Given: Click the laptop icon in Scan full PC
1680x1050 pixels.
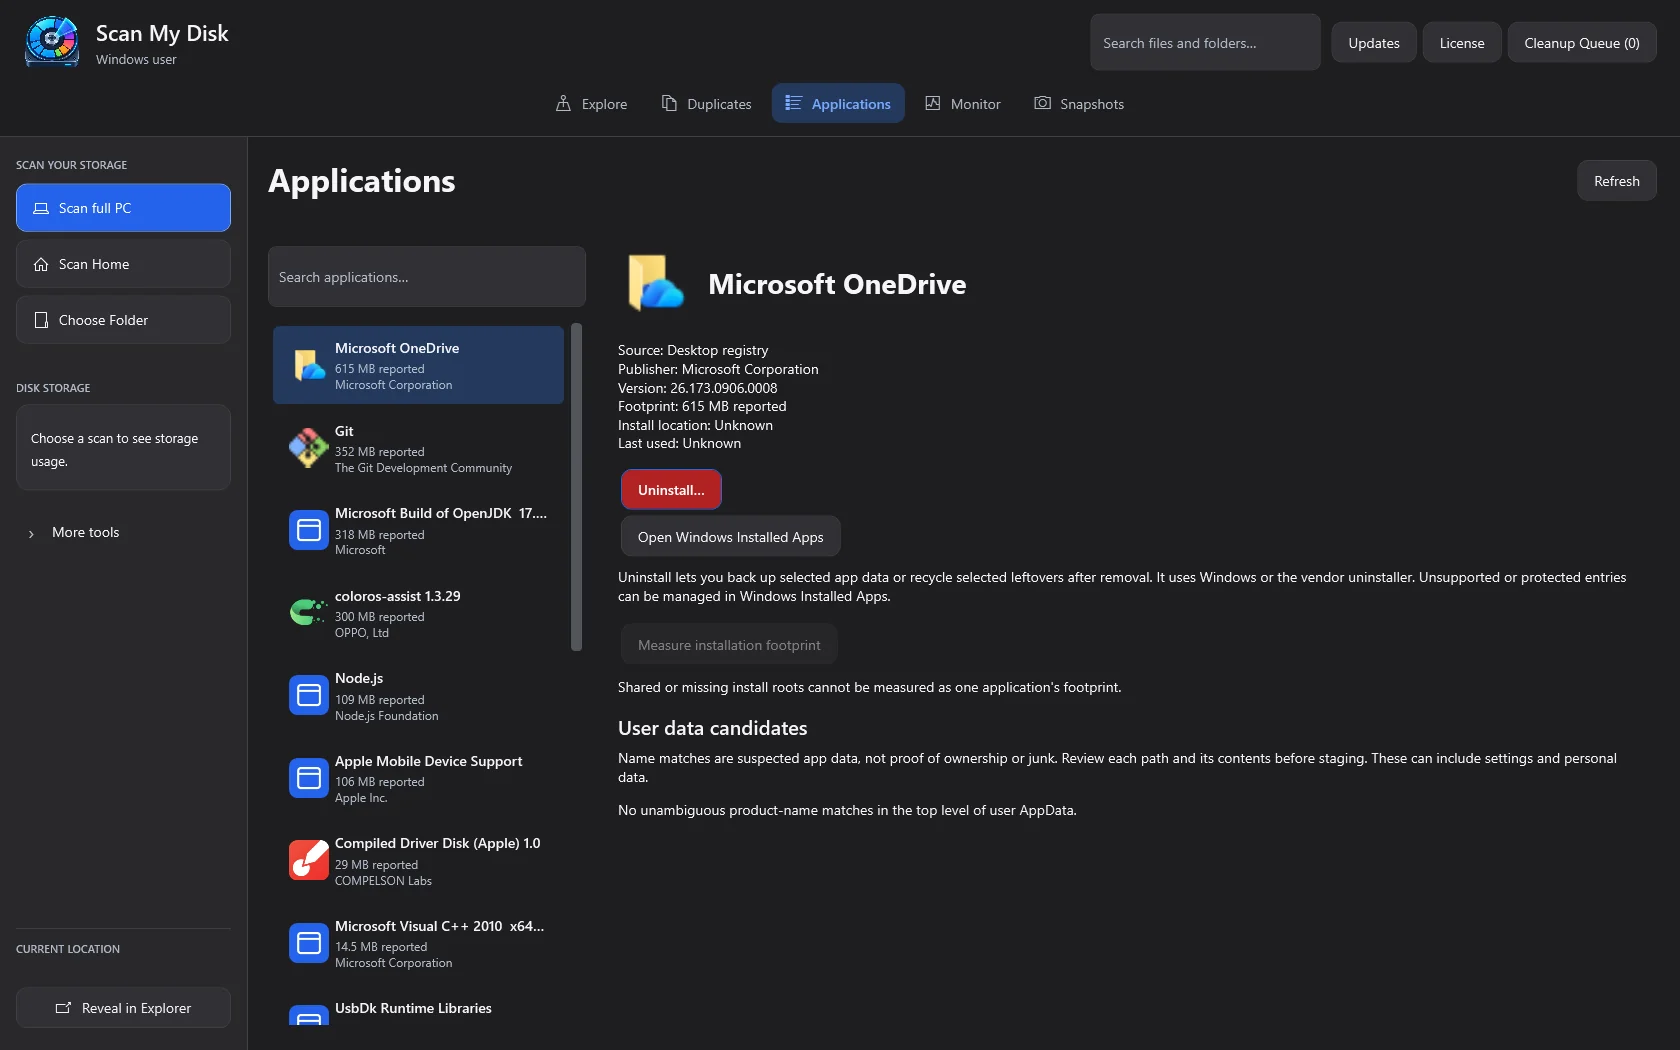Looking at the screenshot, I should pyautogui.click(x=41, y=208).
